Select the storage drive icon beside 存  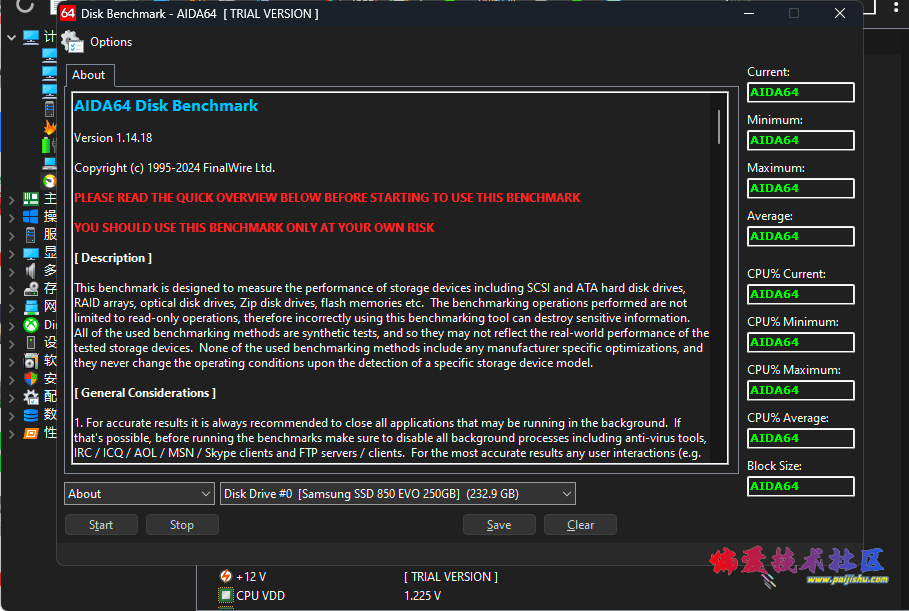(31, 289)
